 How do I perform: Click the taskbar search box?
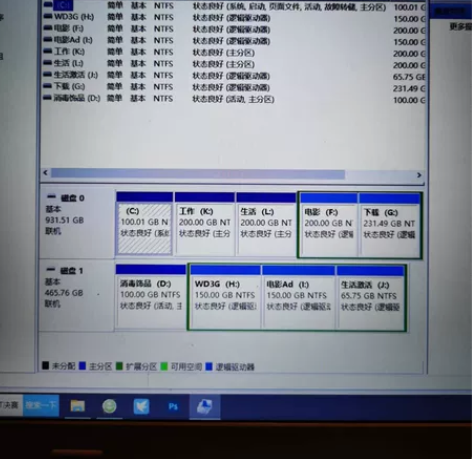[11, 405]
